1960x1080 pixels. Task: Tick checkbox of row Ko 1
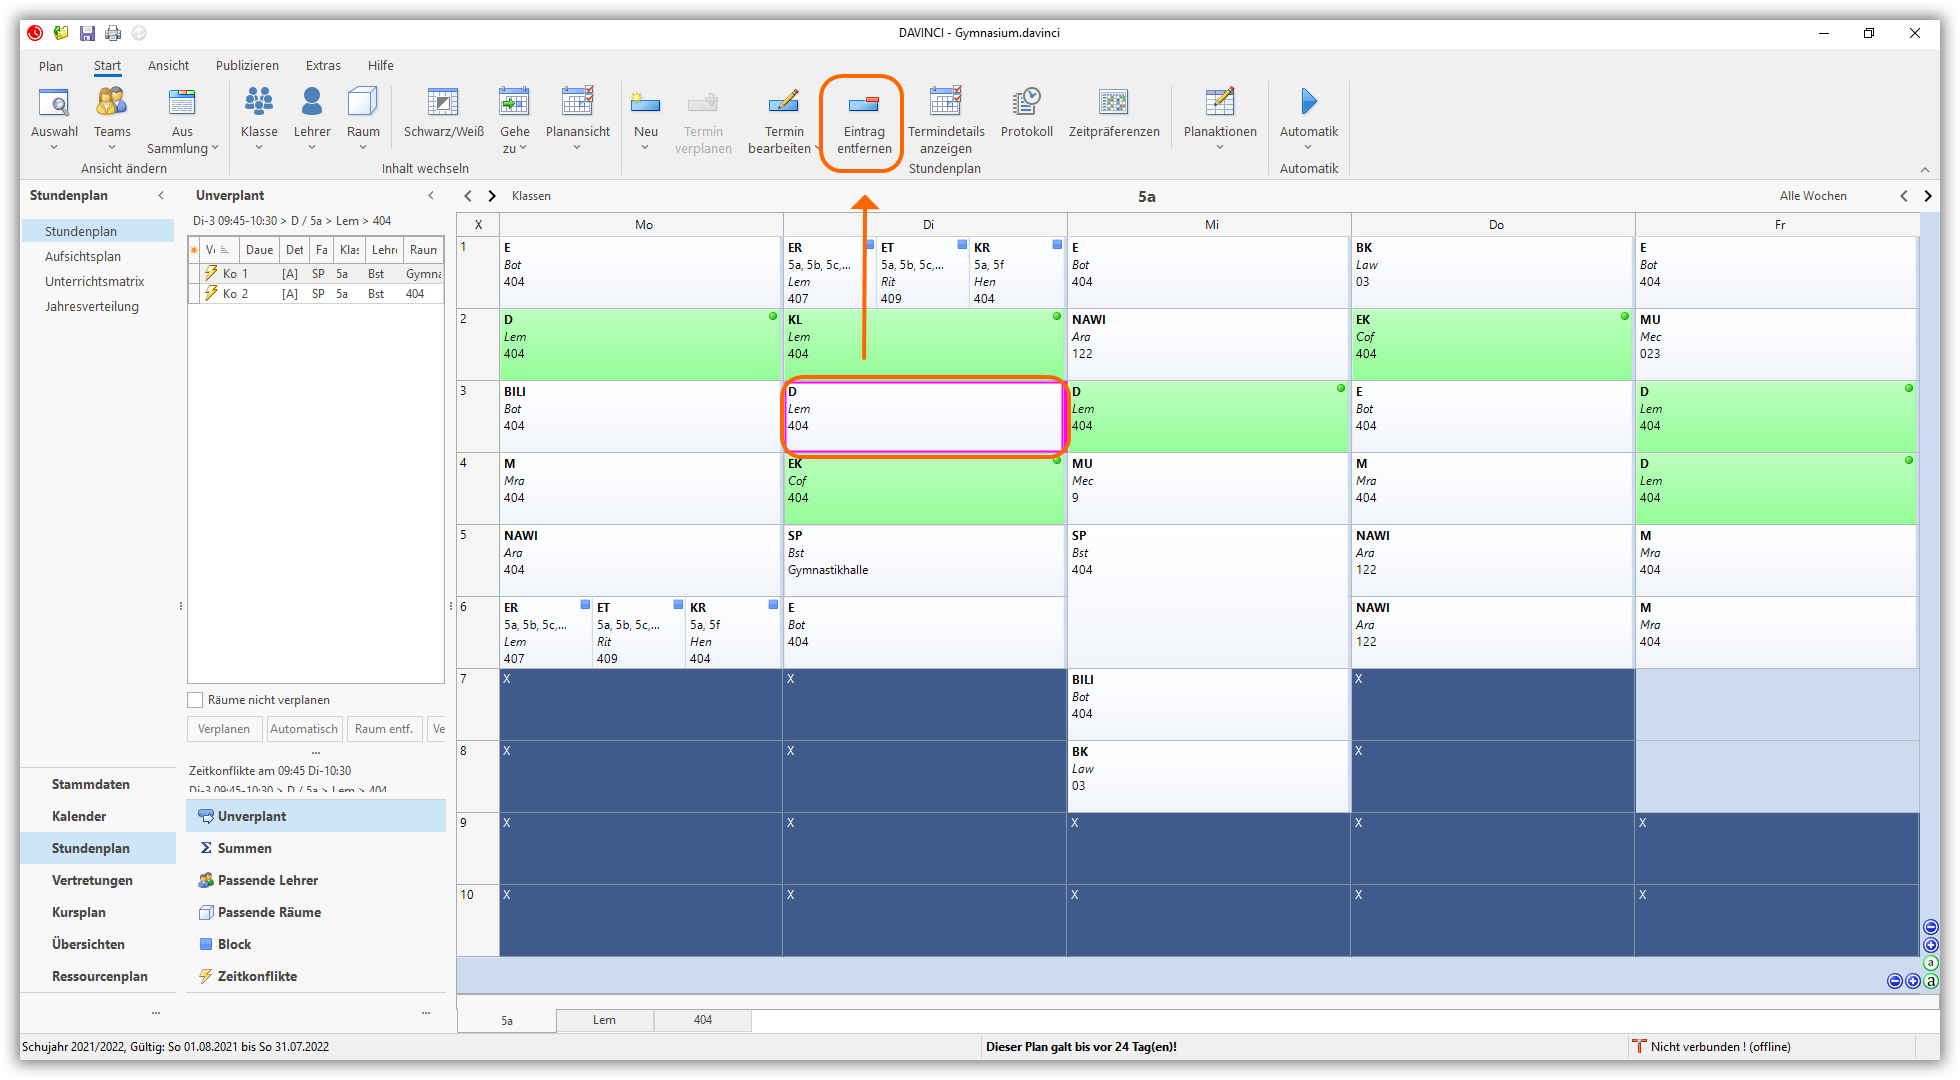[x=195, y=273]
